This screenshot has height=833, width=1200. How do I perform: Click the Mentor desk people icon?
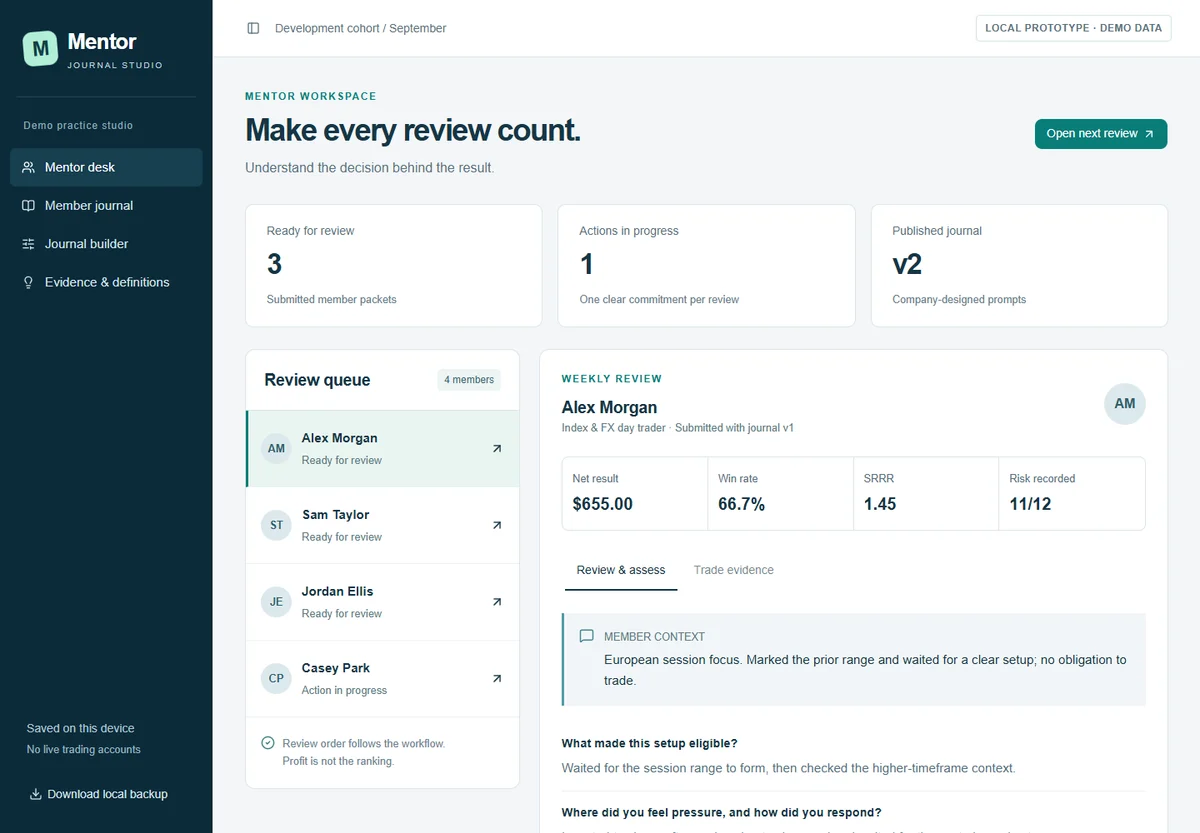pos(28,167)
